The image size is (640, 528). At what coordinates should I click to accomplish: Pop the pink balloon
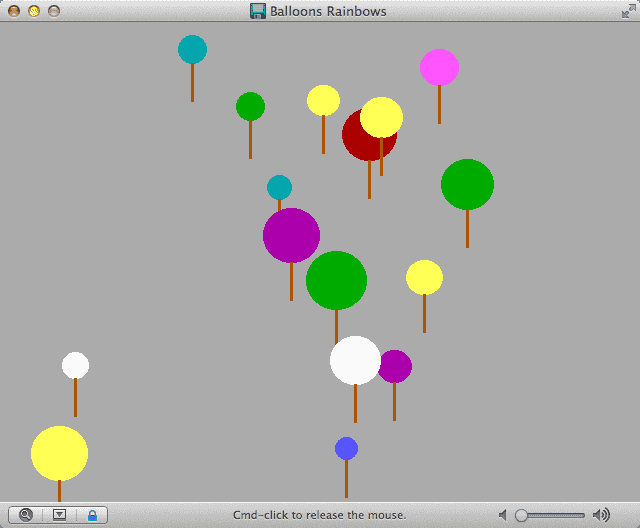439,67
